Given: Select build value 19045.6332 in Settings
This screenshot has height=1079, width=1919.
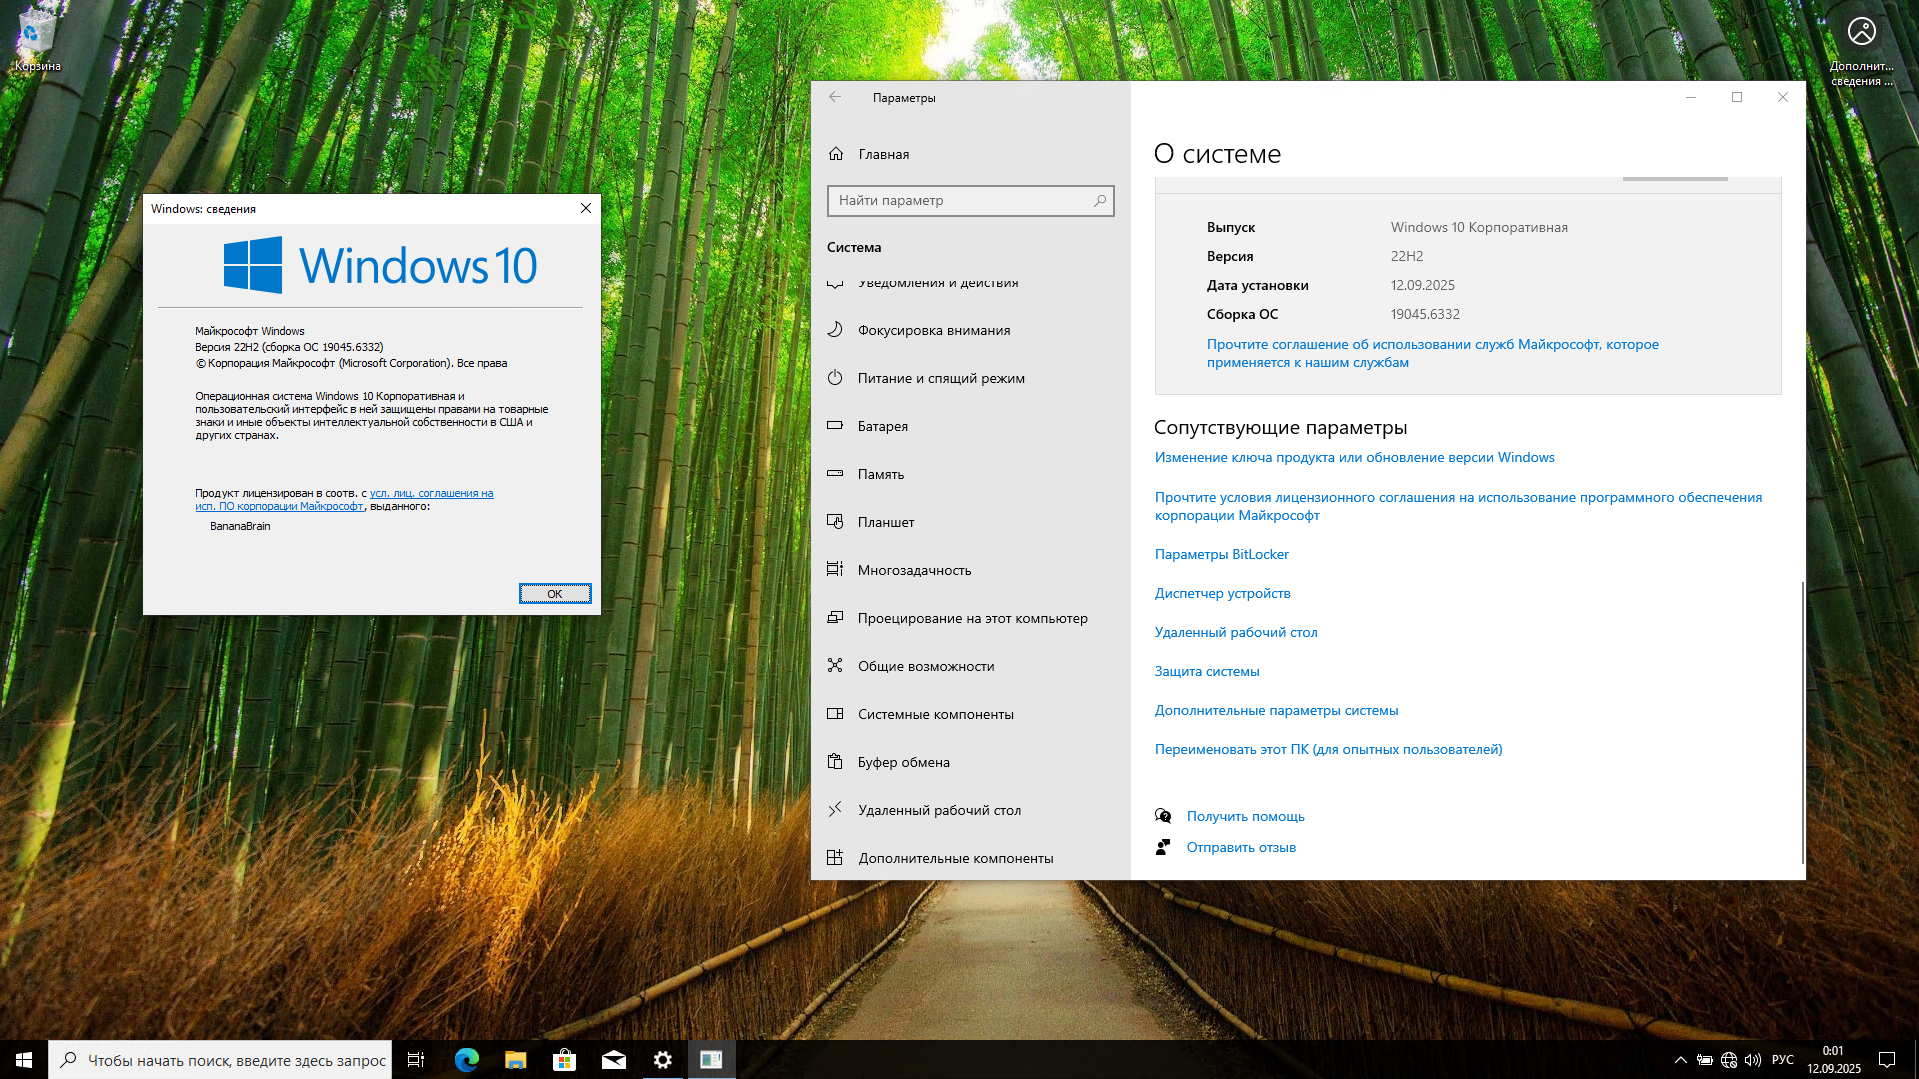Looking at the screenshot, I should click(1424, 314).
